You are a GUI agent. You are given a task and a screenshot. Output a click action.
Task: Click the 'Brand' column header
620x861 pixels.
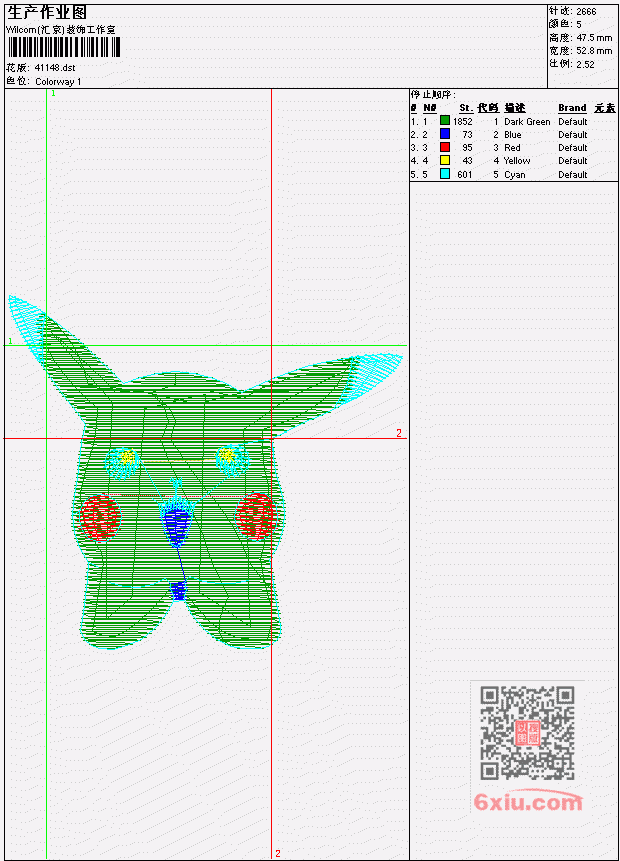pos(572,108)
